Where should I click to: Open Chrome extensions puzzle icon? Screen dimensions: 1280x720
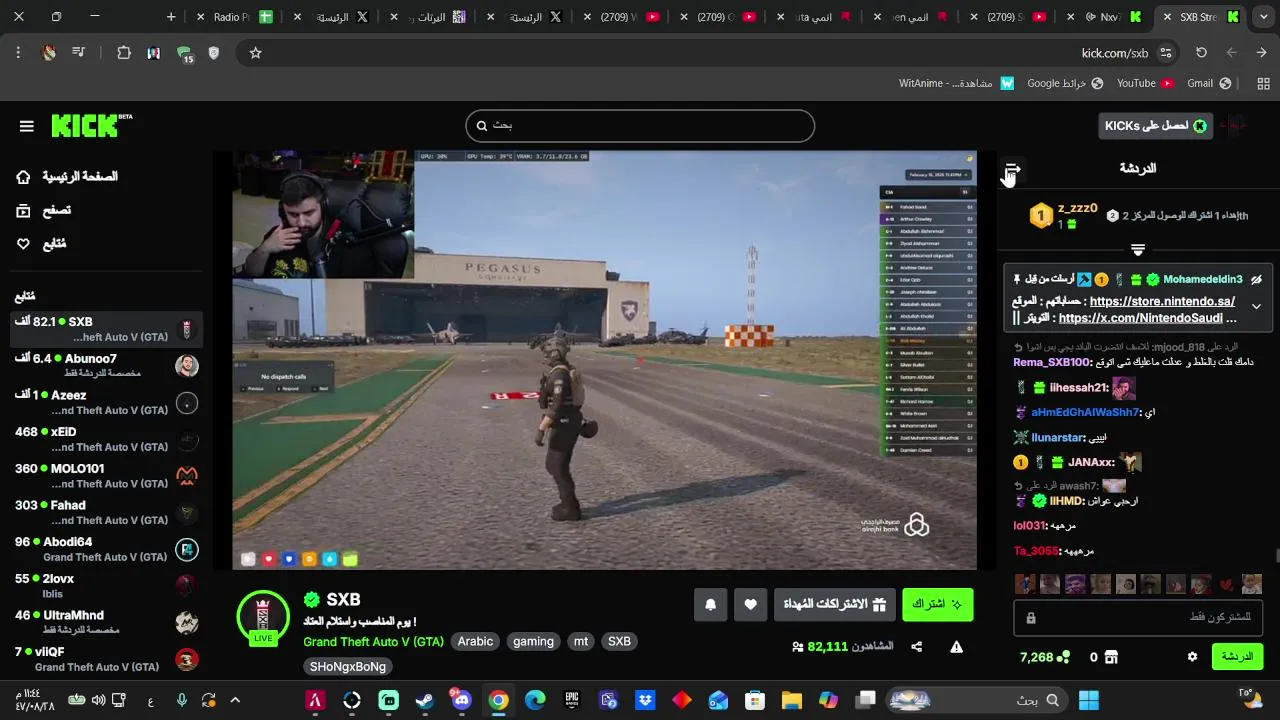pyautogui.click(x=124, y=53)
